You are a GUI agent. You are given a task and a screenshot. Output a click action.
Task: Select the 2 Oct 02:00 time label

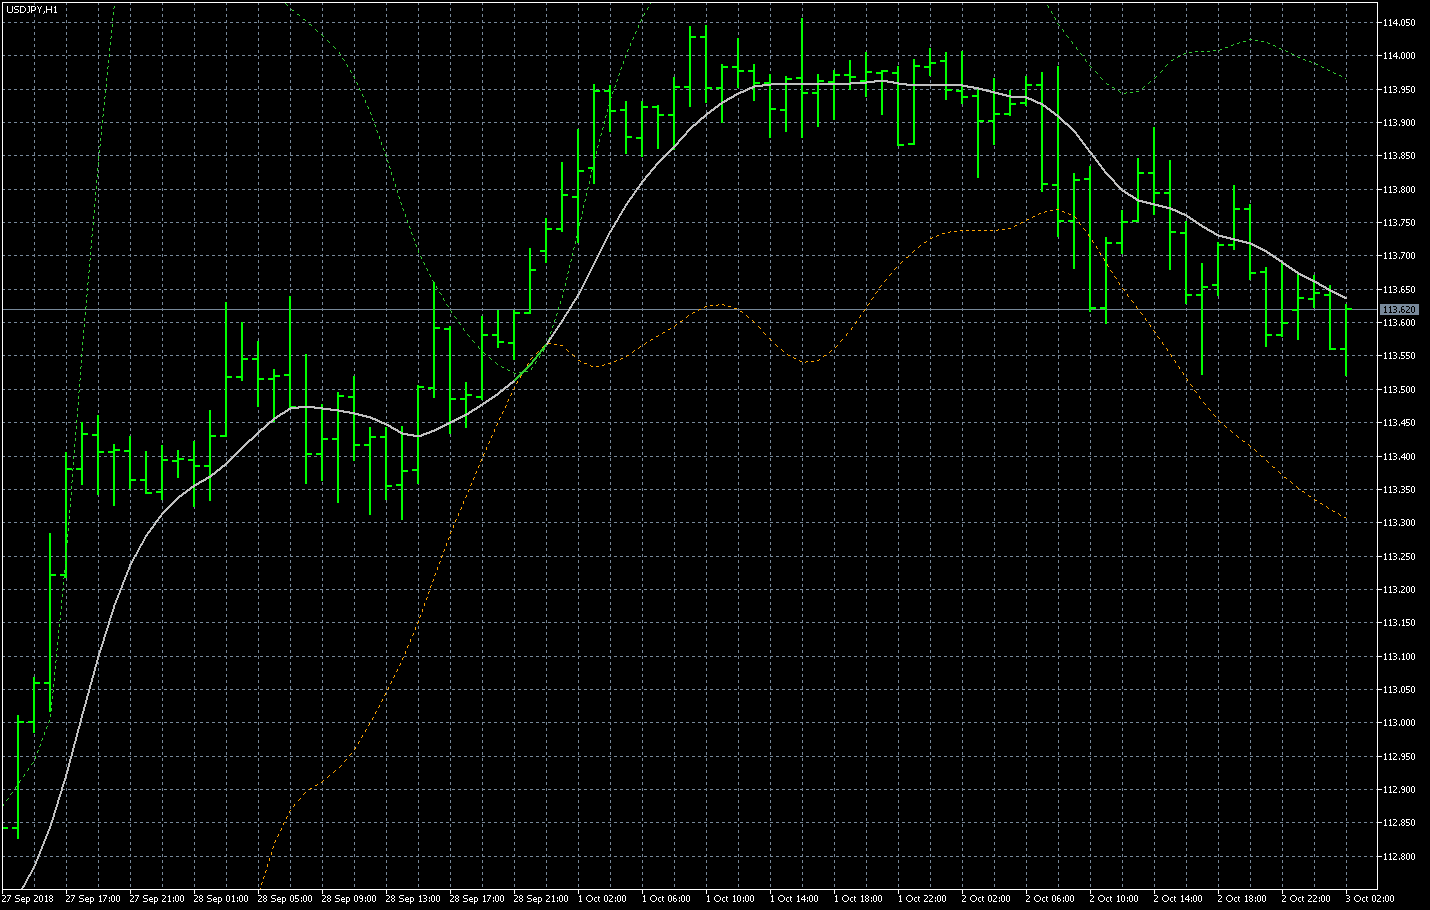[986, 899]
